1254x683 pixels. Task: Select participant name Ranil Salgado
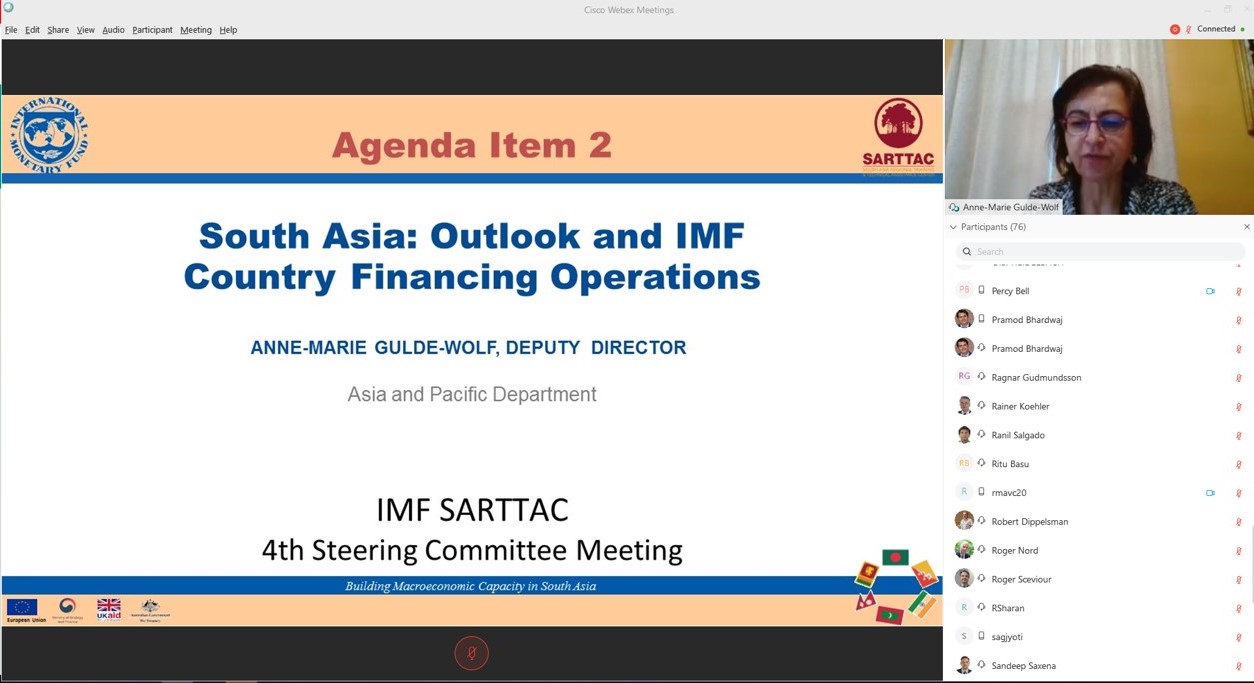click(x=1018, y=436)
